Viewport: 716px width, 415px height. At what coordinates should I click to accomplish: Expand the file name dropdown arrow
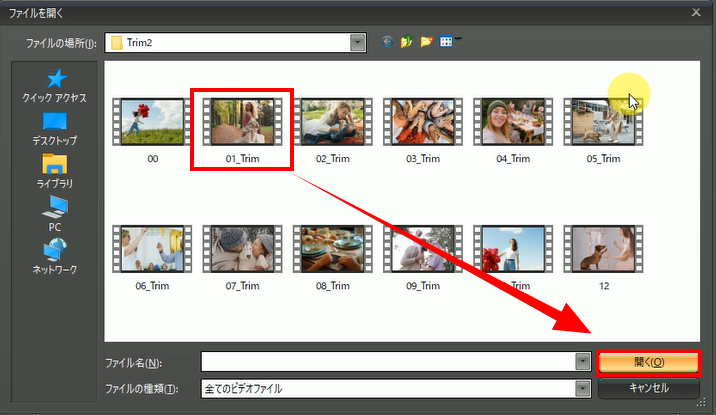pos(582,362)
